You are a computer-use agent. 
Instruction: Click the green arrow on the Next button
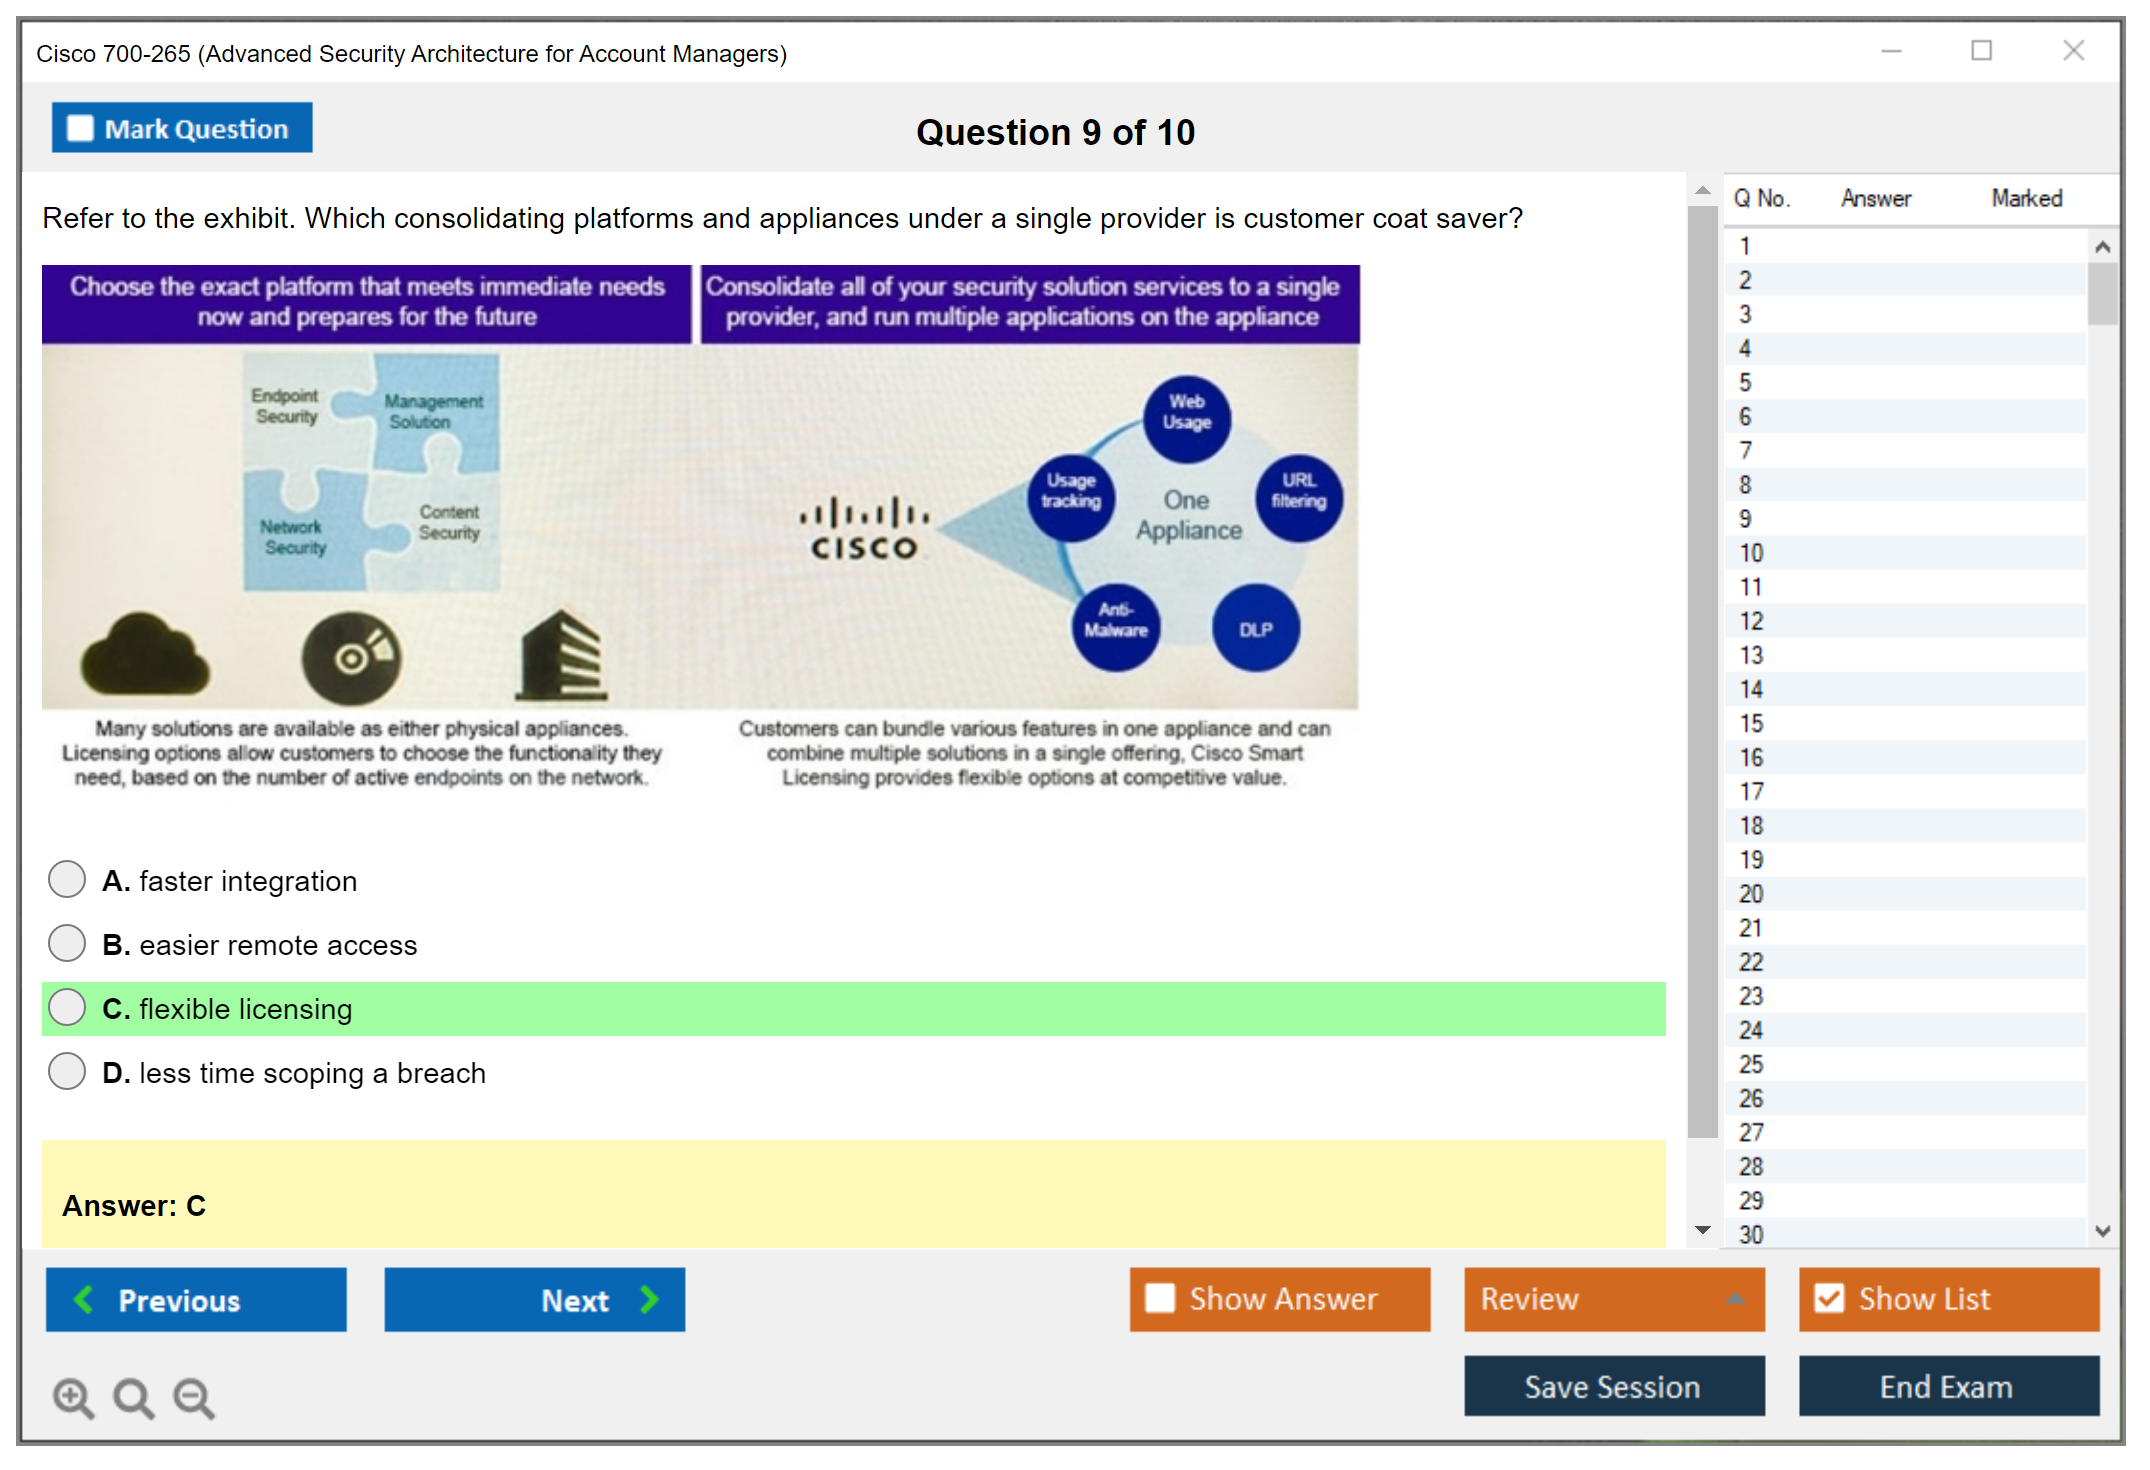[x=650, y=1299]
